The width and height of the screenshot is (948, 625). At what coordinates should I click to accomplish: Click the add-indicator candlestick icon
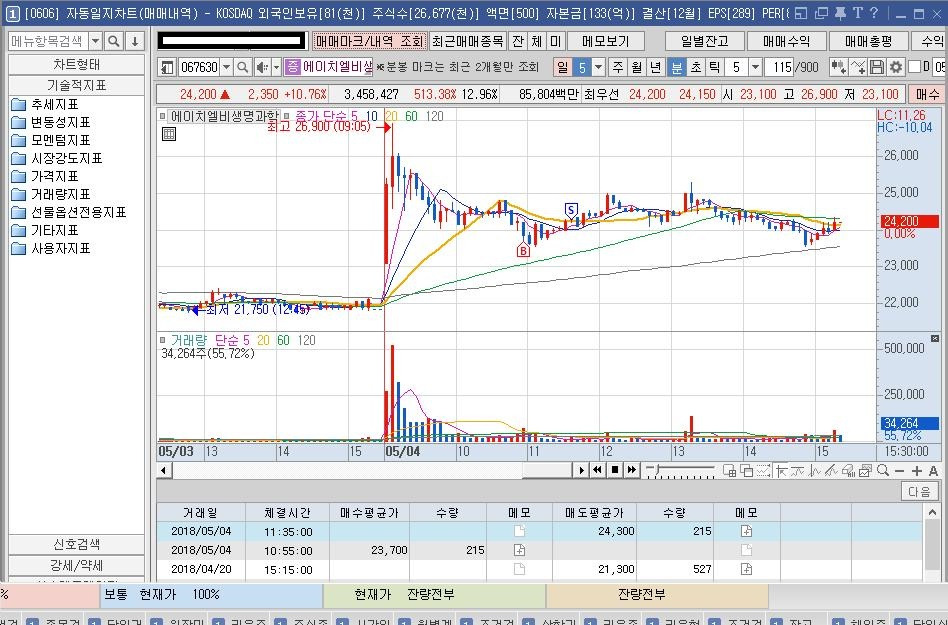[x=838, y=67]
